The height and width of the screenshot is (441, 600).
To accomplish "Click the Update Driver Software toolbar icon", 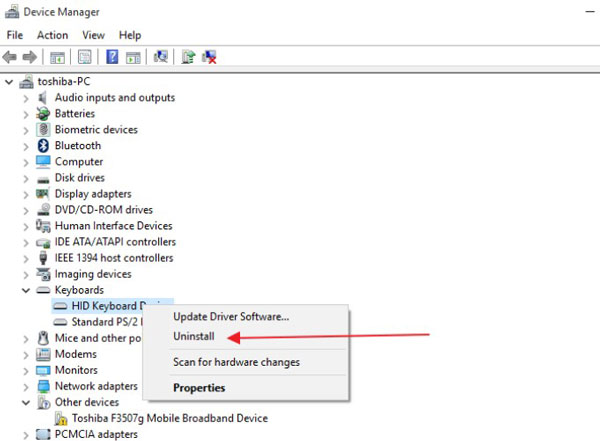I will pyautogui.click(x=188, y=57).
